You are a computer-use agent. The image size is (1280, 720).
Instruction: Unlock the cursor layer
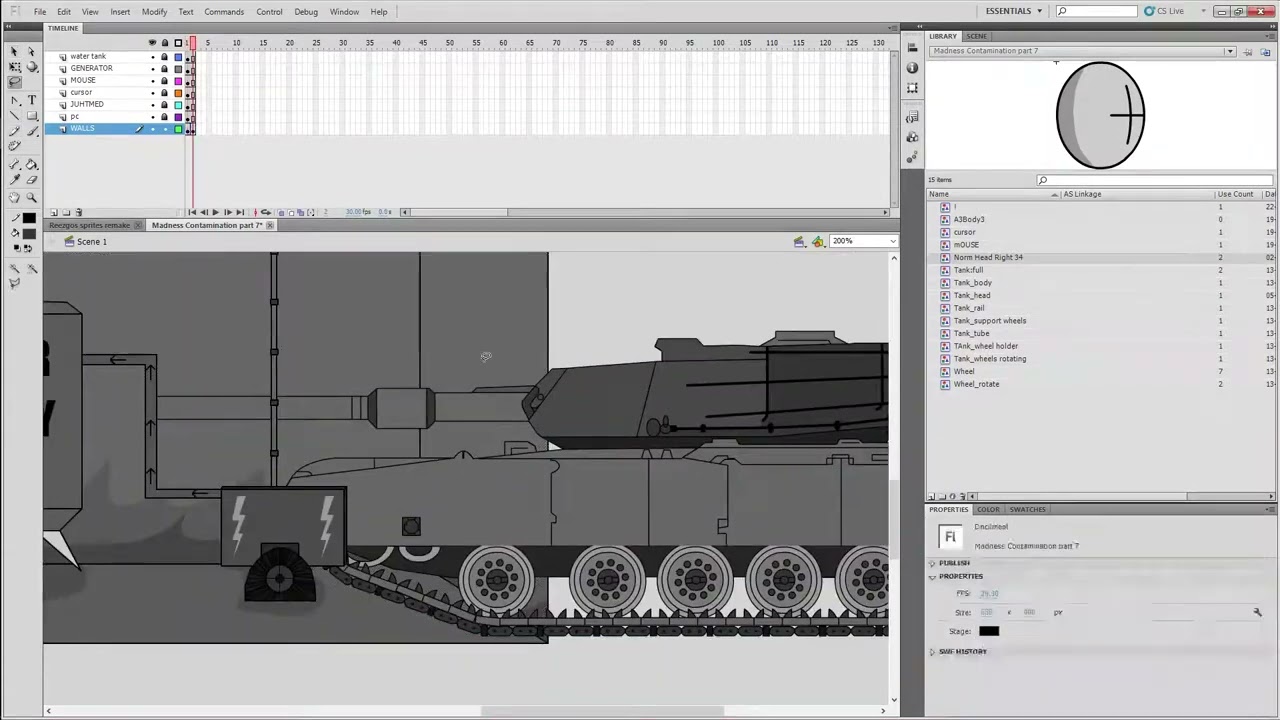[x=165, y=92]
